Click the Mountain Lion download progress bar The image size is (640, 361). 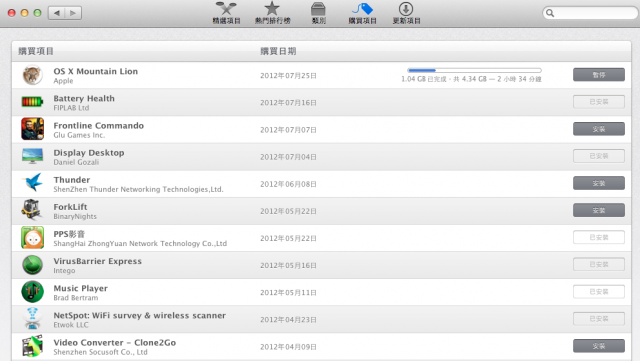pyautogui.click(x=474, y=70)
